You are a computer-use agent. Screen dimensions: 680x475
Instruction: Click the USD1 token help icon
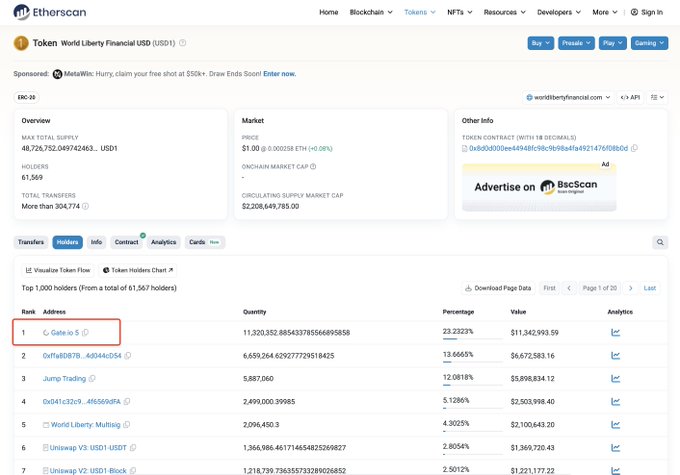182,43
